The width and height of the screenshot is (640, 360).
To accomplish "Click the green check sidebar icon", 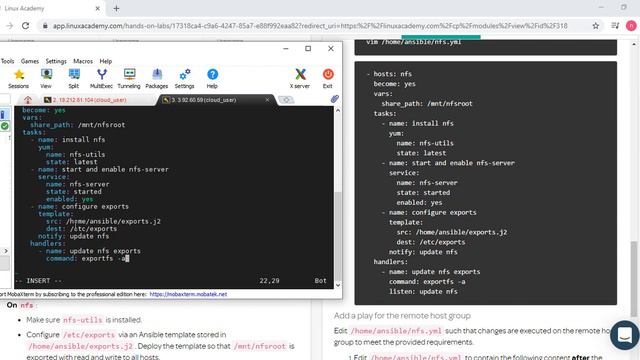I will (4, 126).
